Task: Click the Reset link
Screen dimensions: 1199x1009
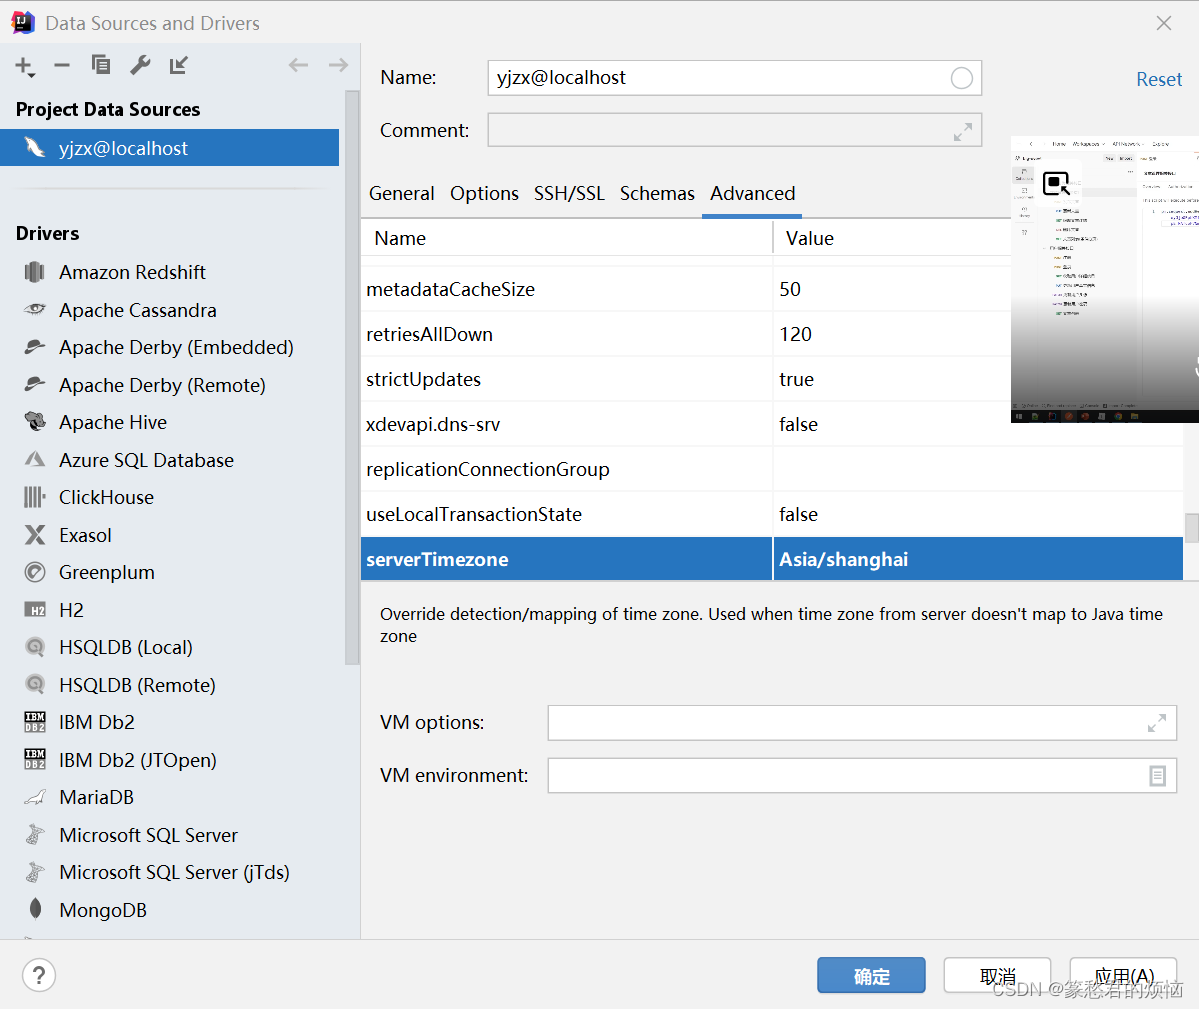Action: [1159, 78]
